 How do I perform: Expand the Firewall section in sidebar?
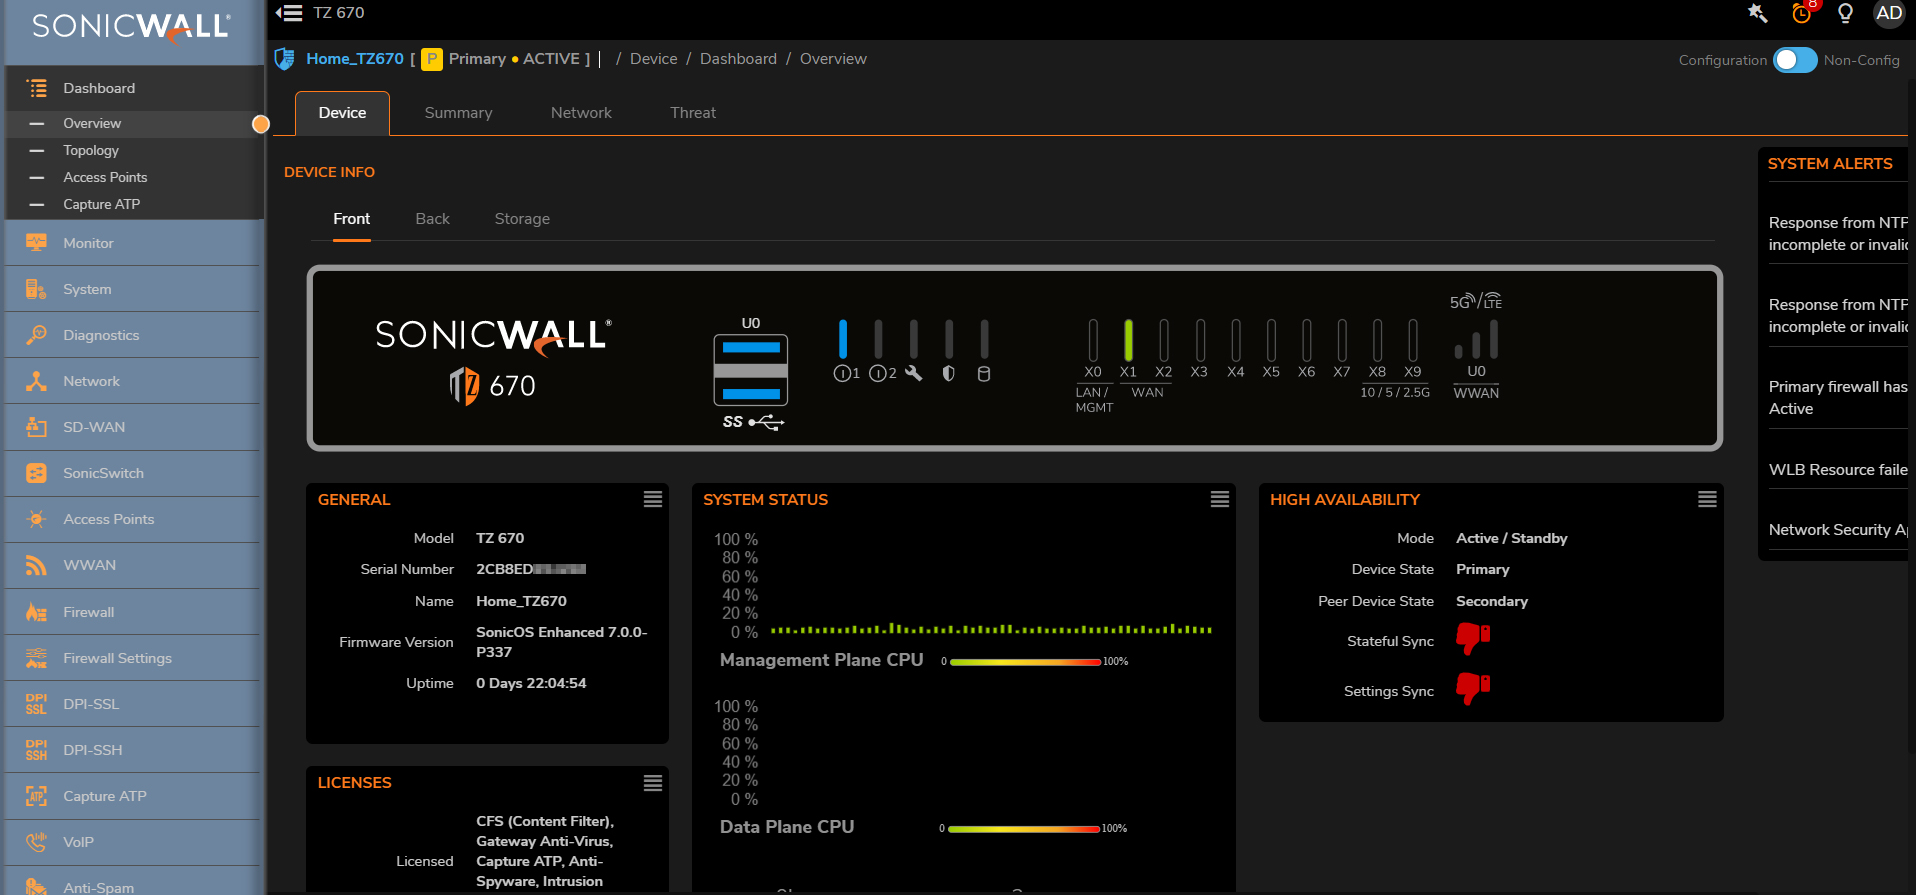coord(89,612)
